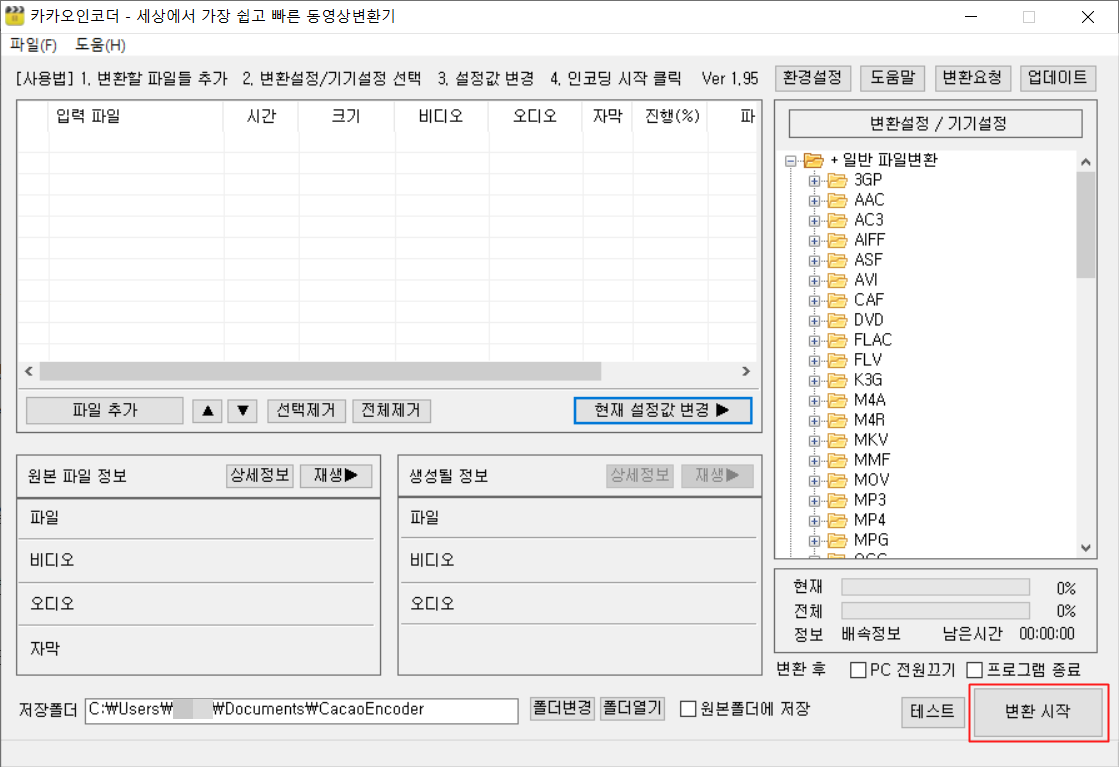Click the 변환요청 button

pyautogui.click(x=973, y=78)
